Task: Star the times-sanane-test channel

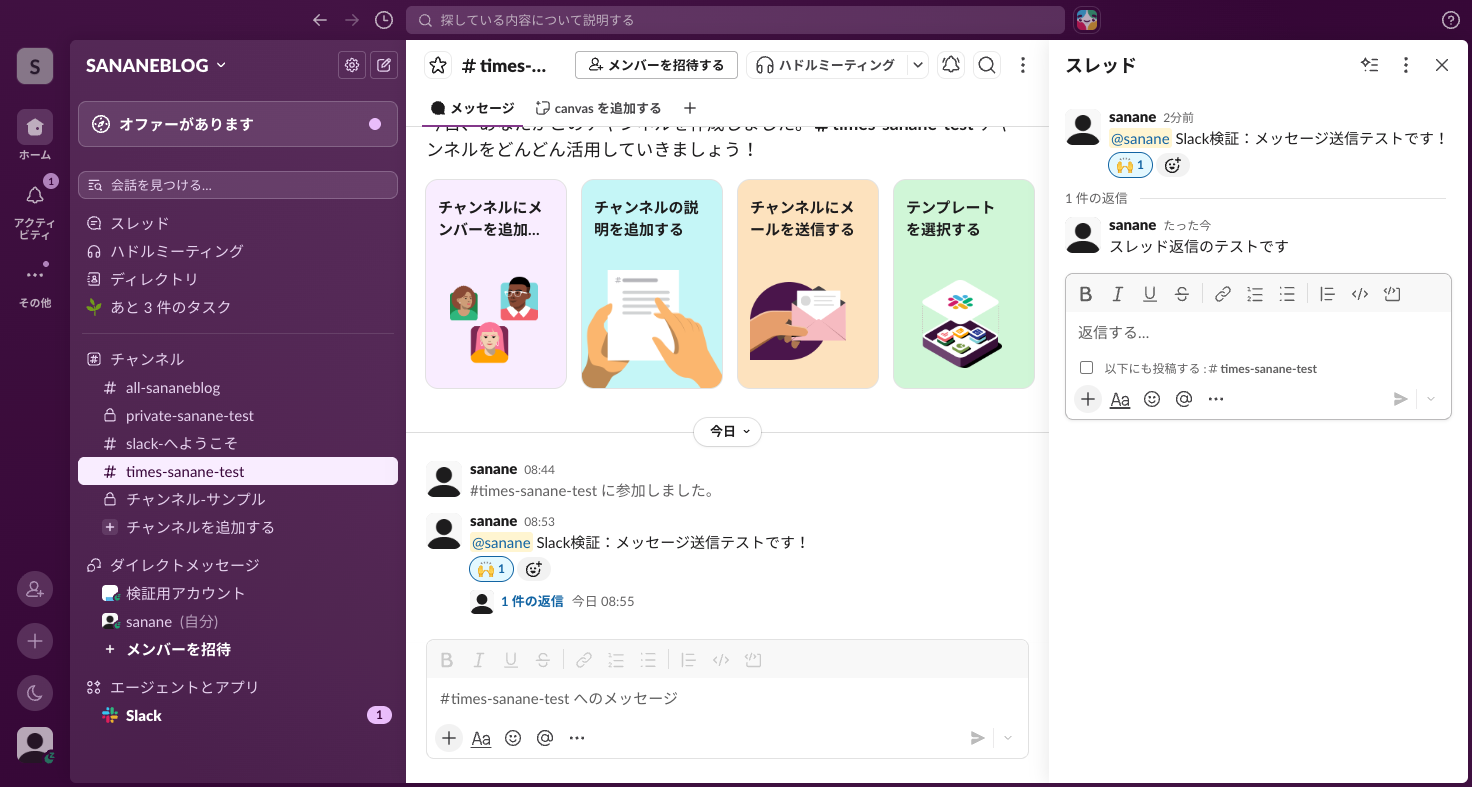Action: click(x=438, y=65)
